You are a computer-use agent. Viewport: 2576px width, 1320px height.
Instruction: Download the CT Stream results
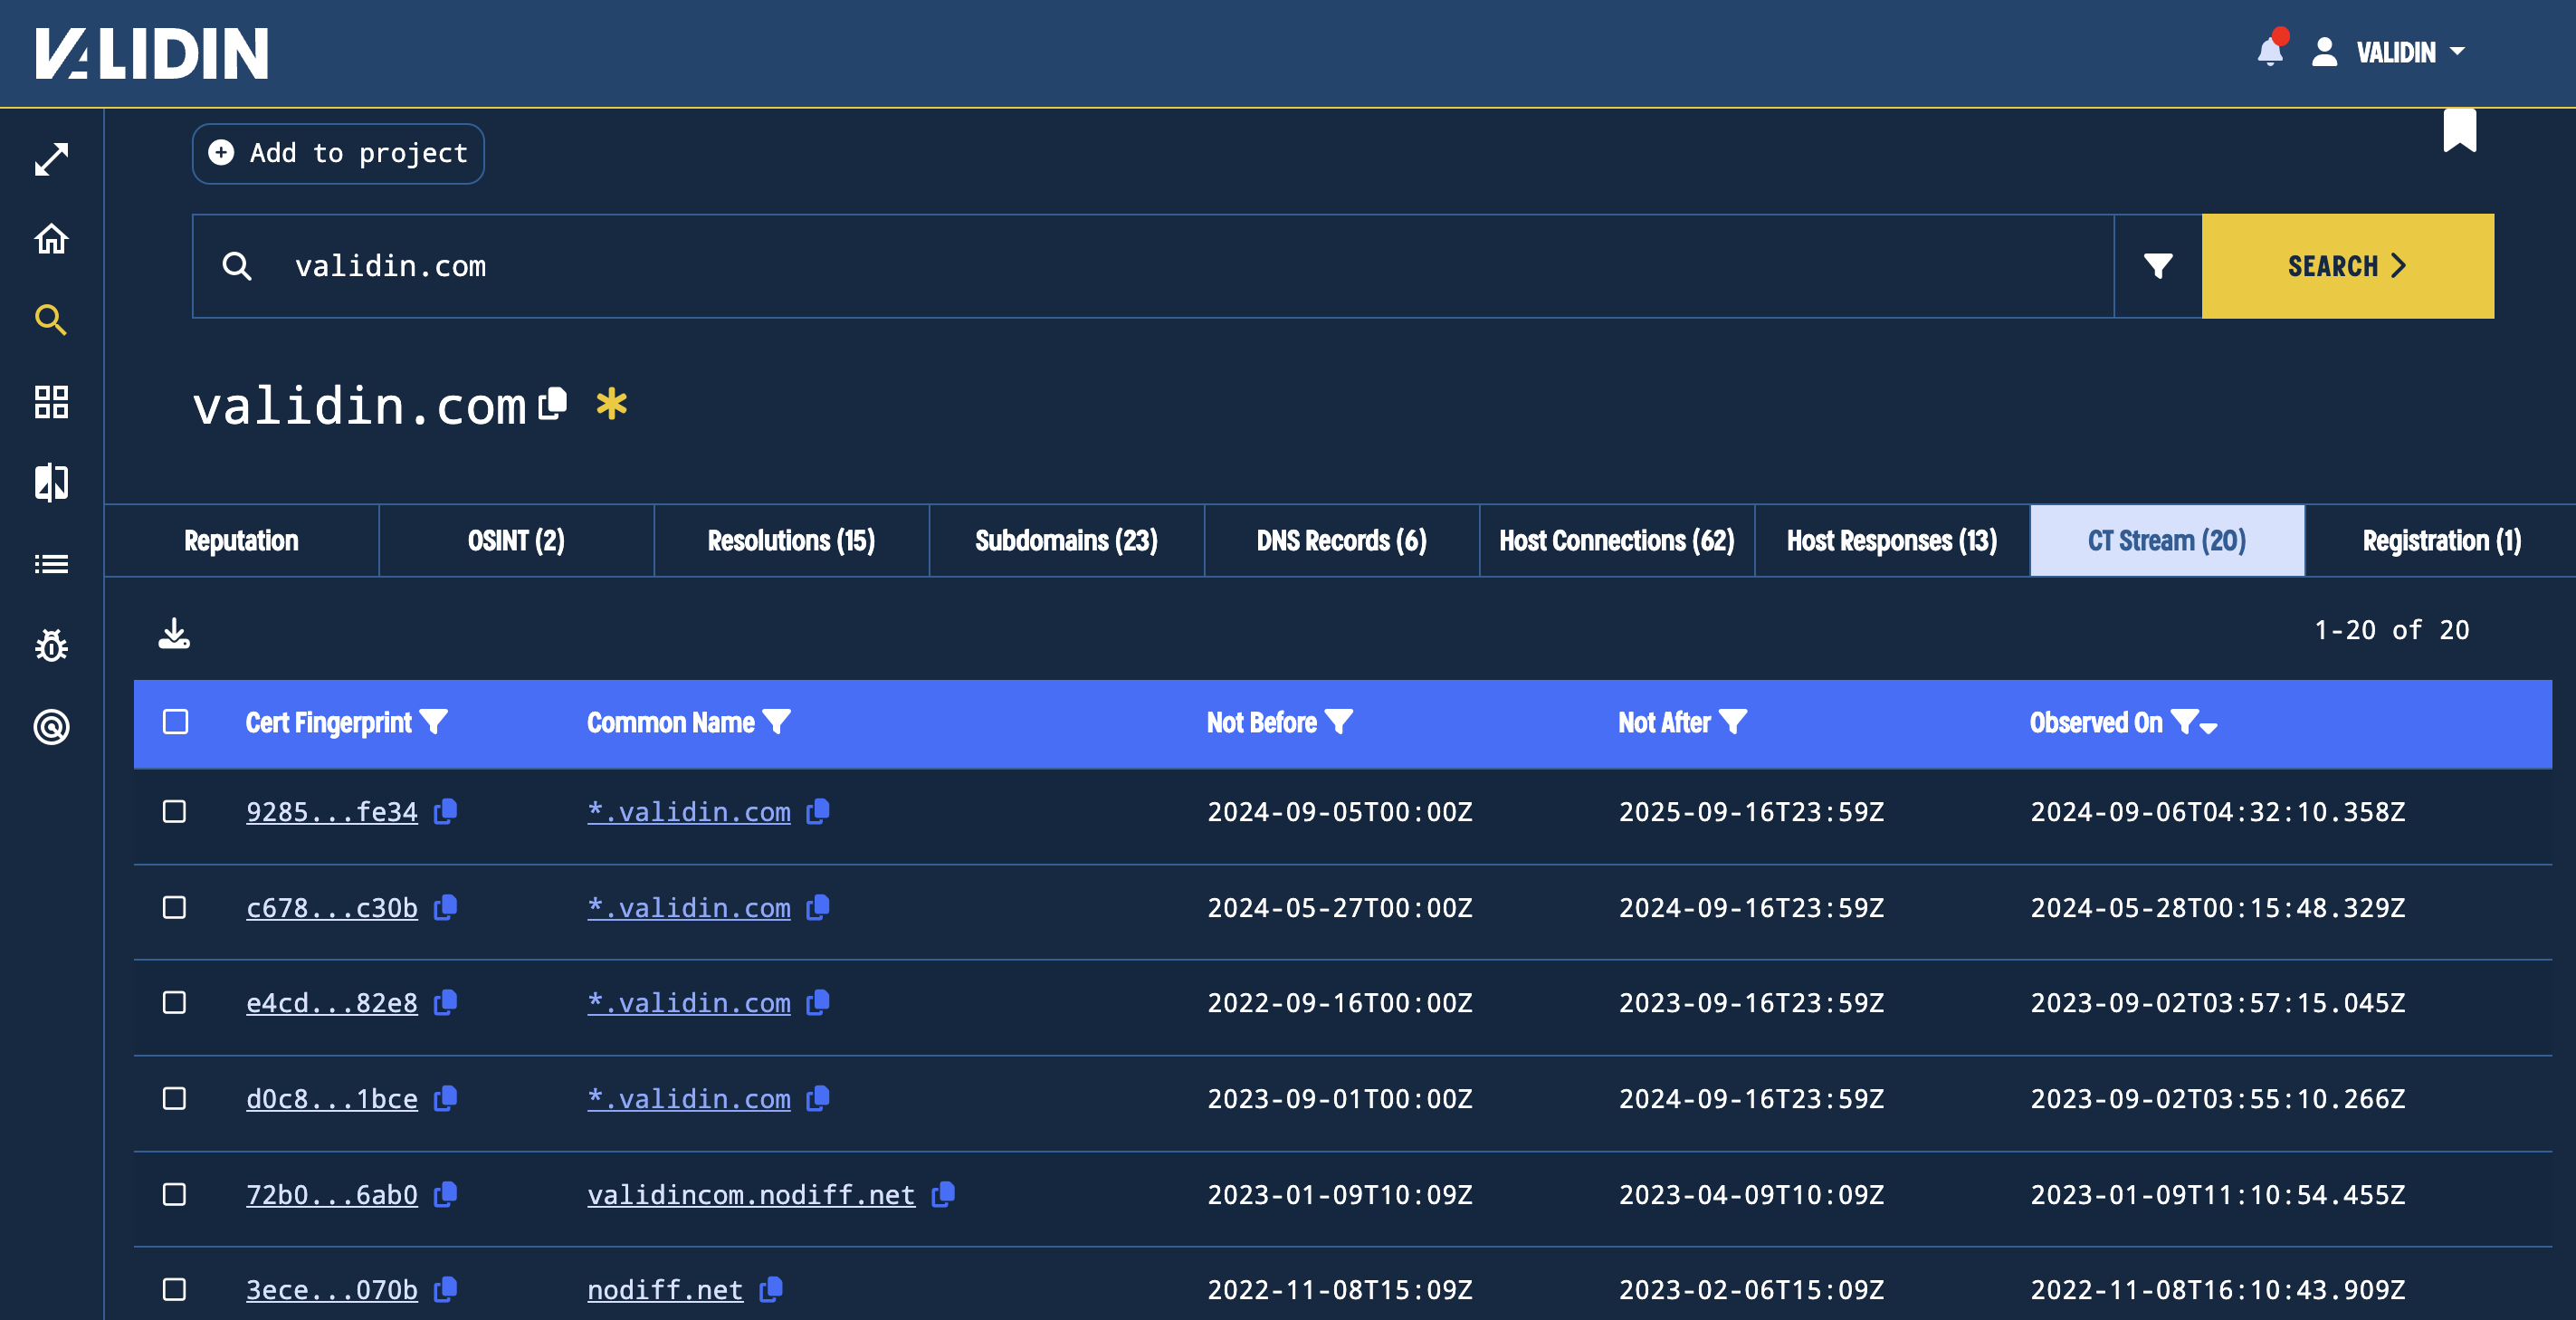[x=174, y=633]
